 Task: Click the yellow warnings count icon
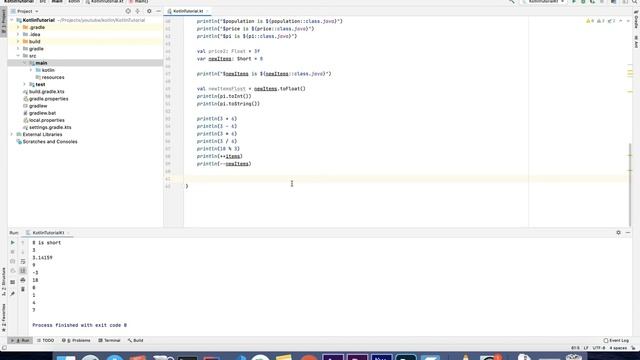590,21
